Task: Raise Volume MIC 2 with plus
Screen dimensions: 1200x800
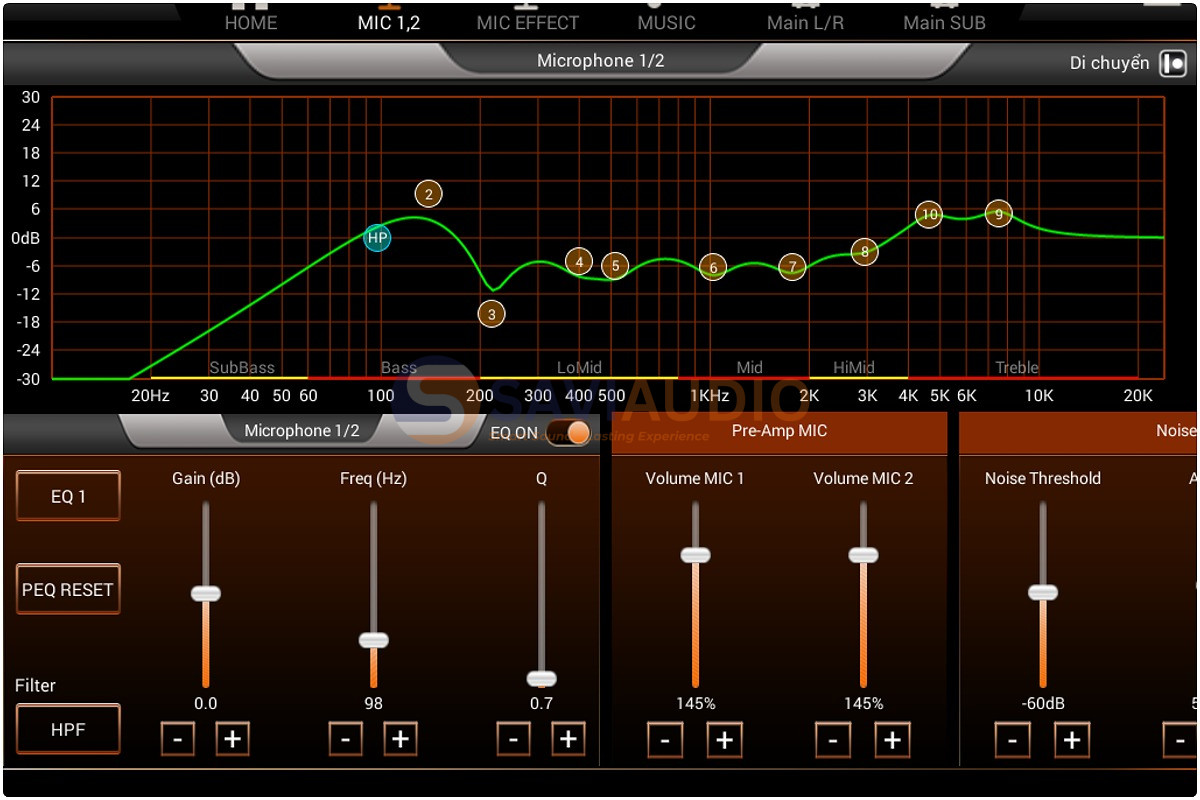Action: coord(893,739)
